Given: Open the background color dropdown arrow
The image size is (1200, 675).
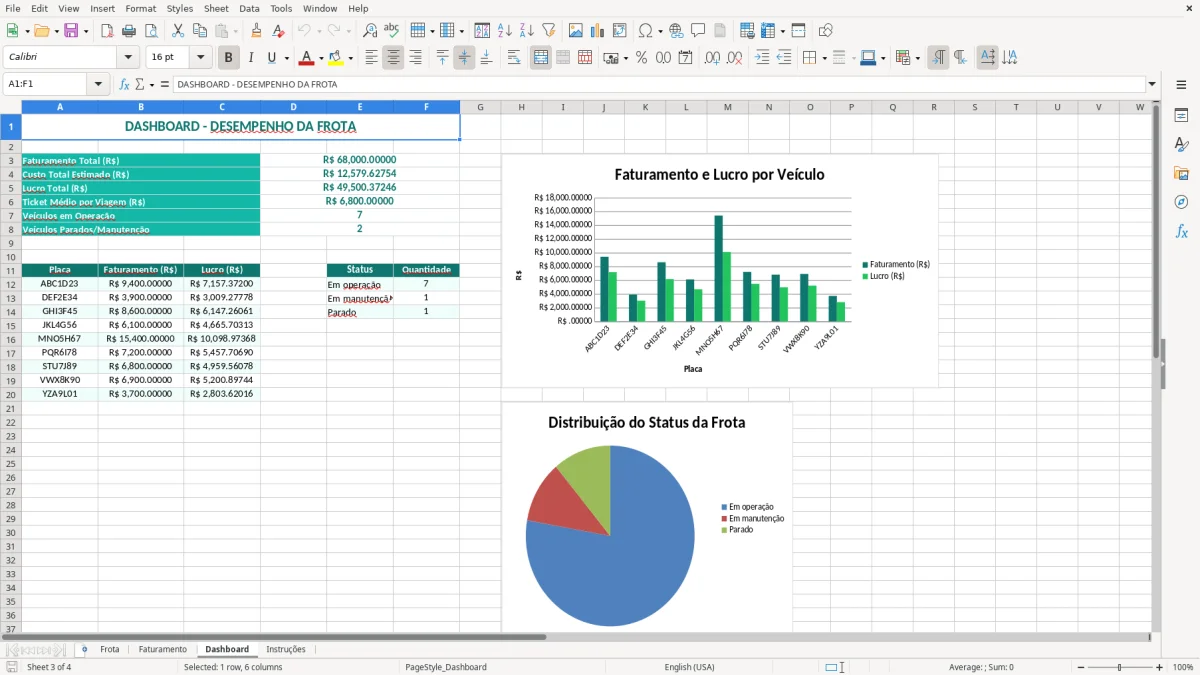Looking at the screenshot, I should click(350, 58).
